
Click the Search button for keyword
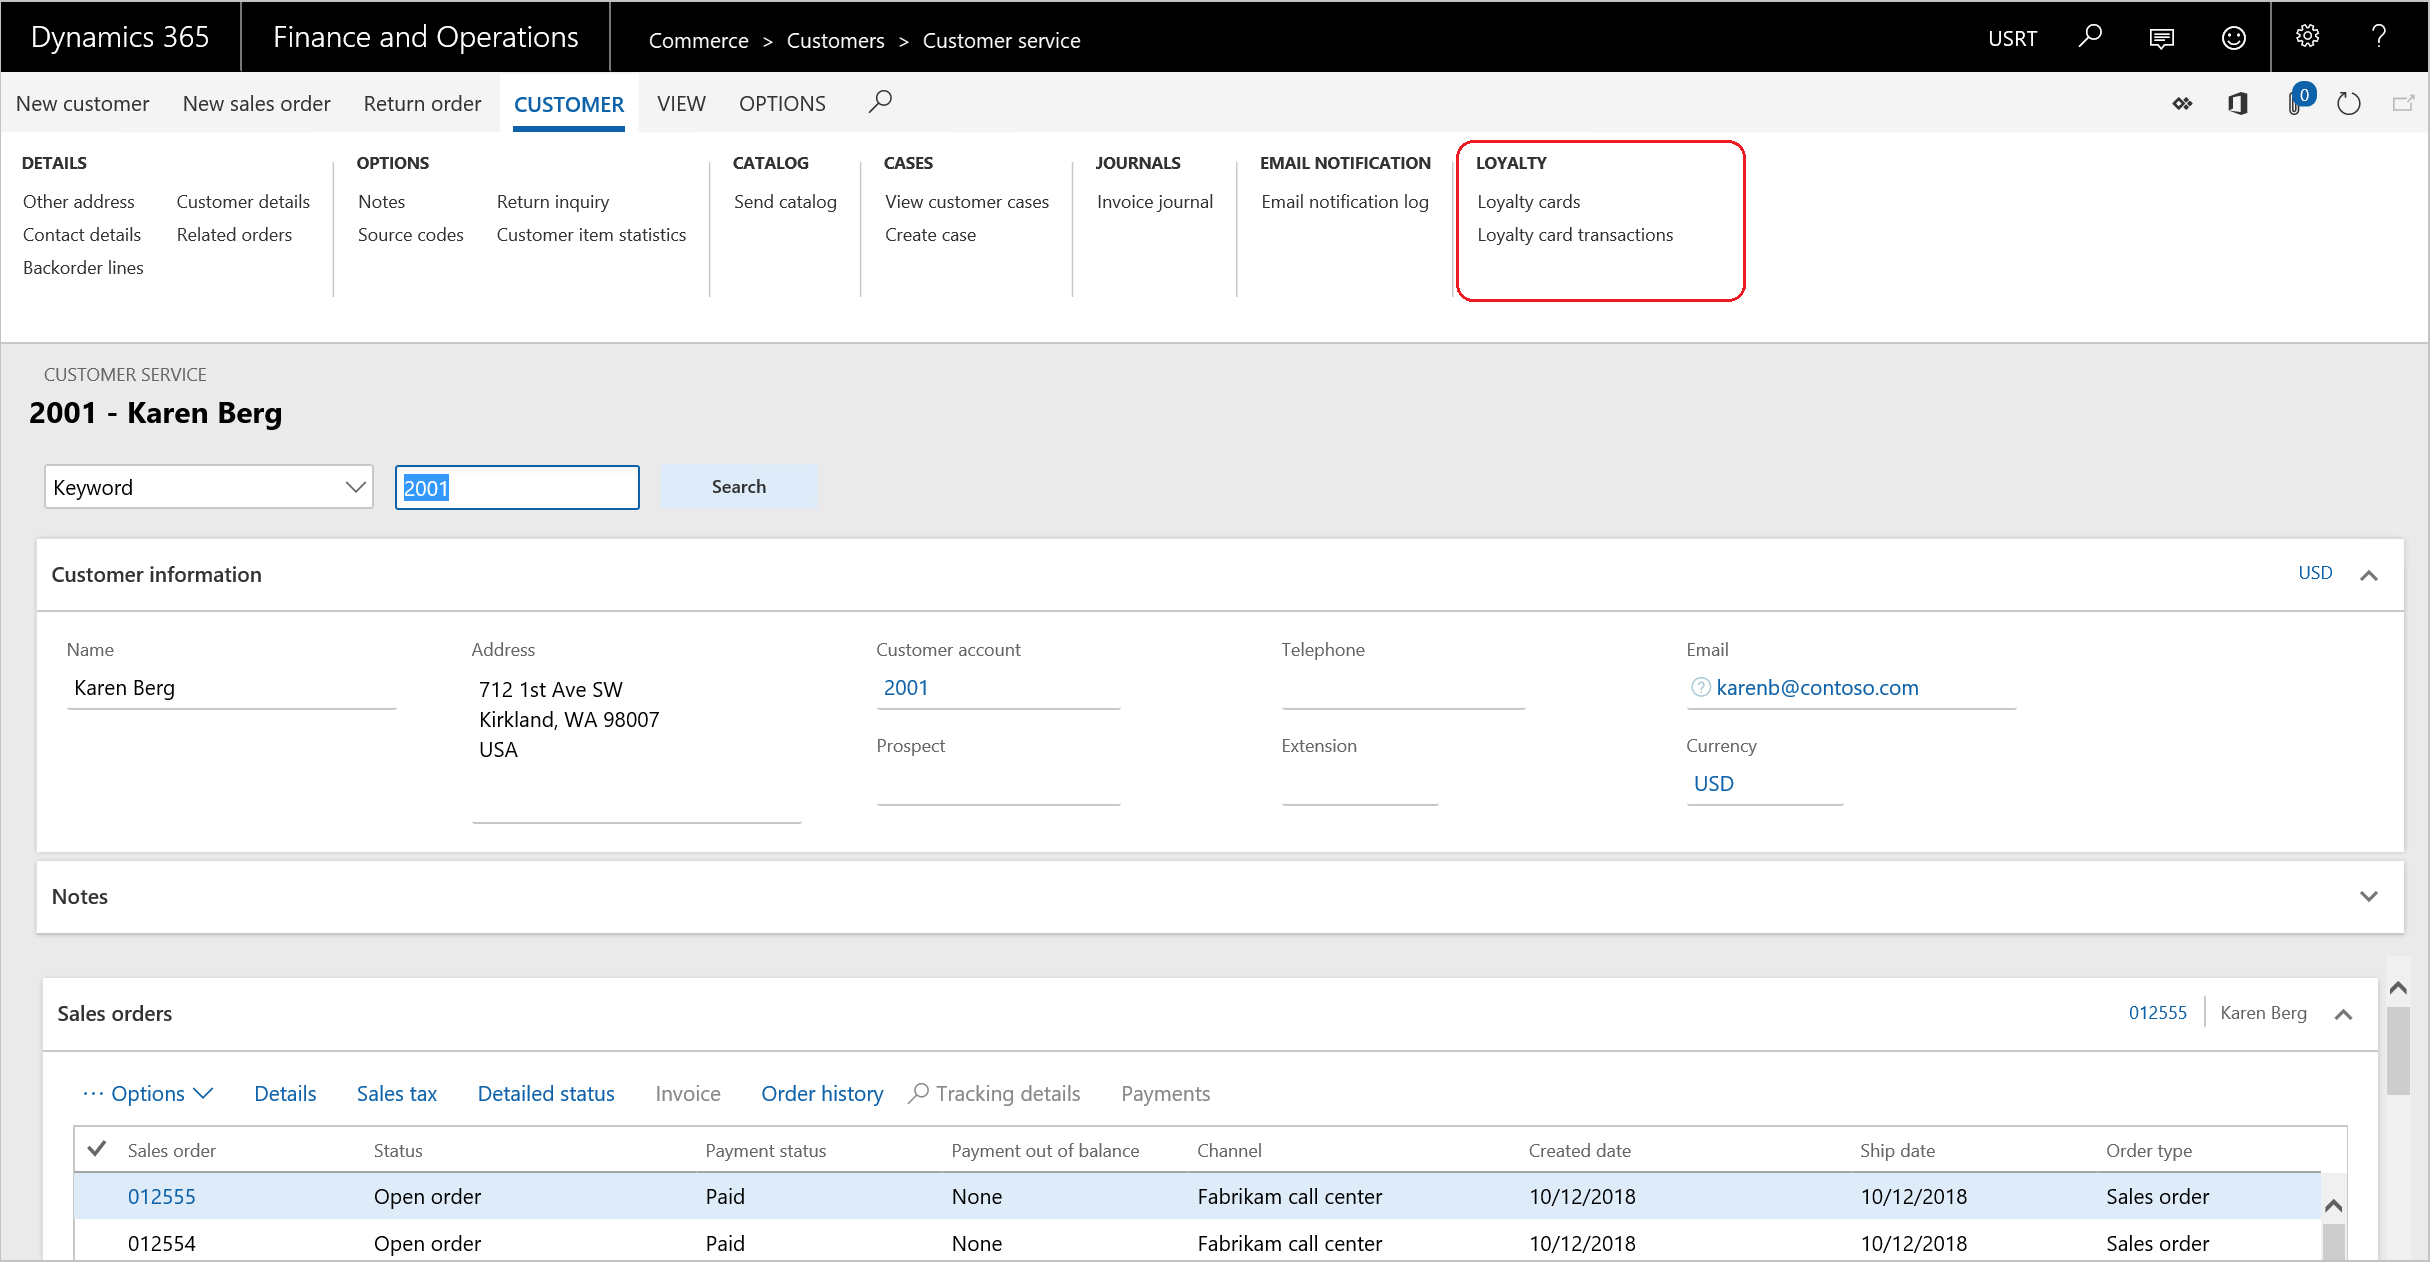pyautogui.click(x=736, y=487)
